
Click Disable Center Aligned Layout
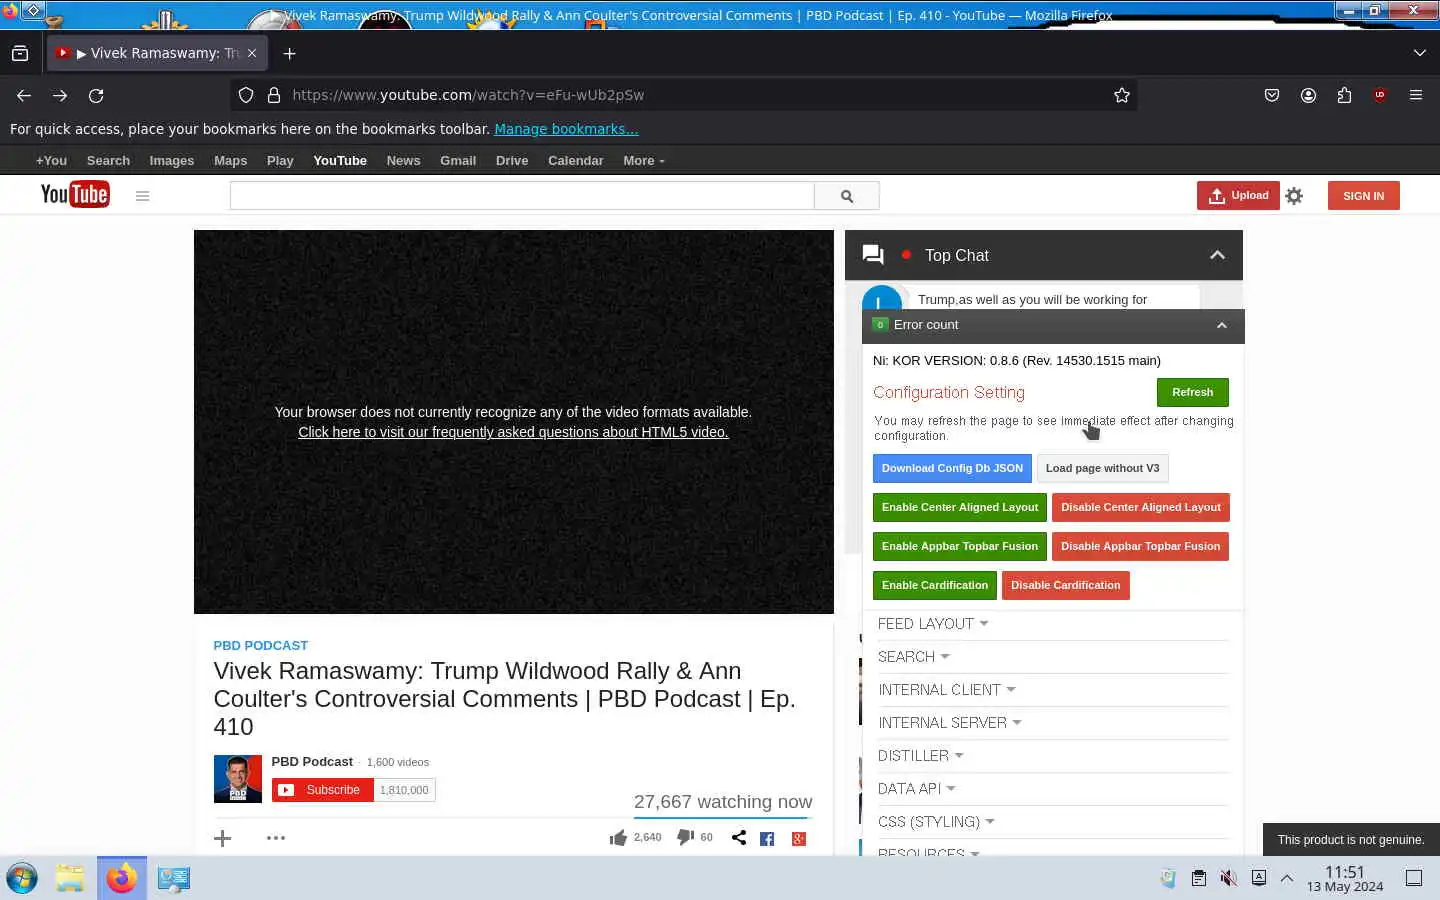coord(1141,507)
